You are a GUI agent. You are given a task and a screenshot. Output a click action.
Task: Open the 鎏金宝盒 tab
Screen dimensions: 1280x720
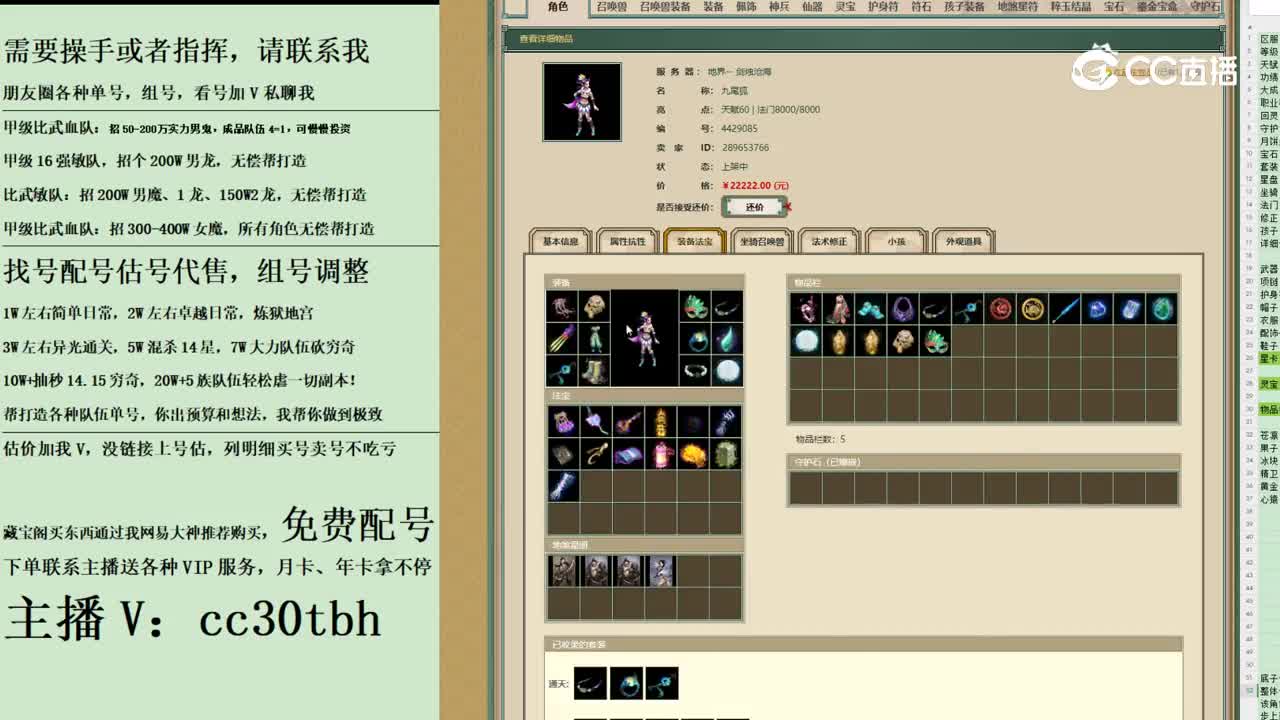(1157, 7)
